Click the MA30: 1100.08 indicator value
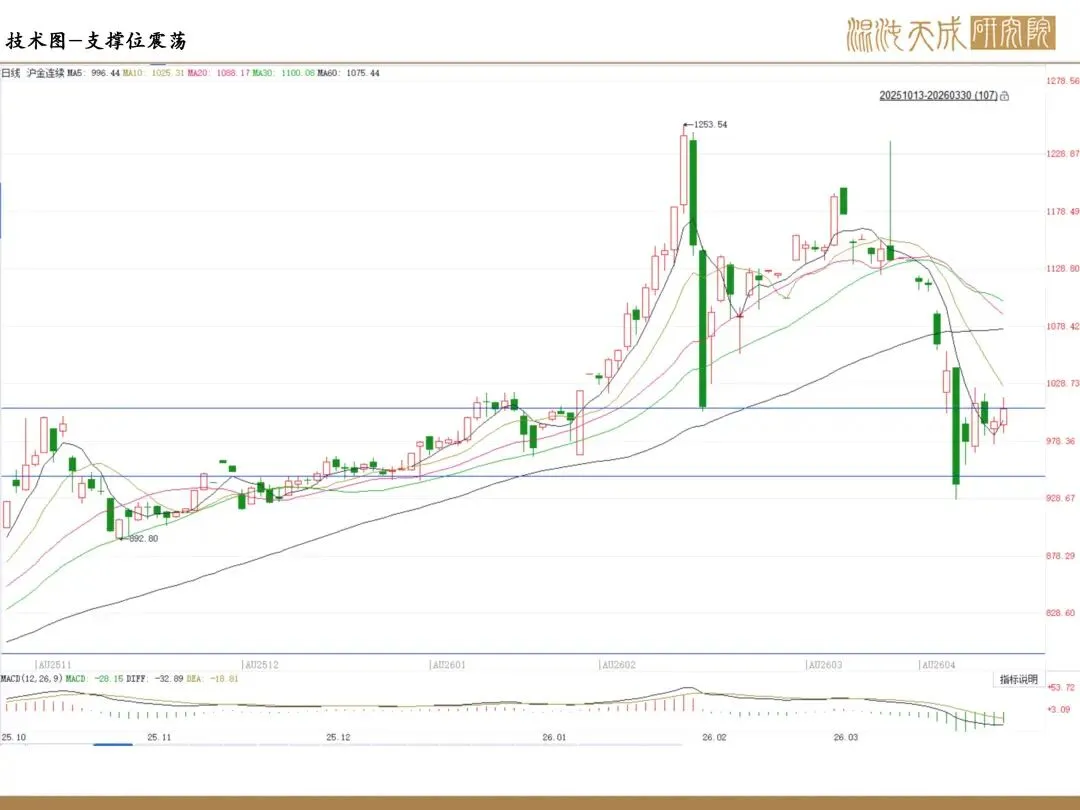Screen dimensions: 1080x810 pos(283,73)
